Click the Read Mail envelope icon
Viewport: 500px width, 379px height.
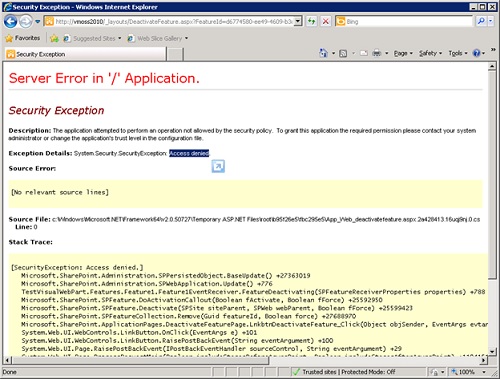(364, 53)
